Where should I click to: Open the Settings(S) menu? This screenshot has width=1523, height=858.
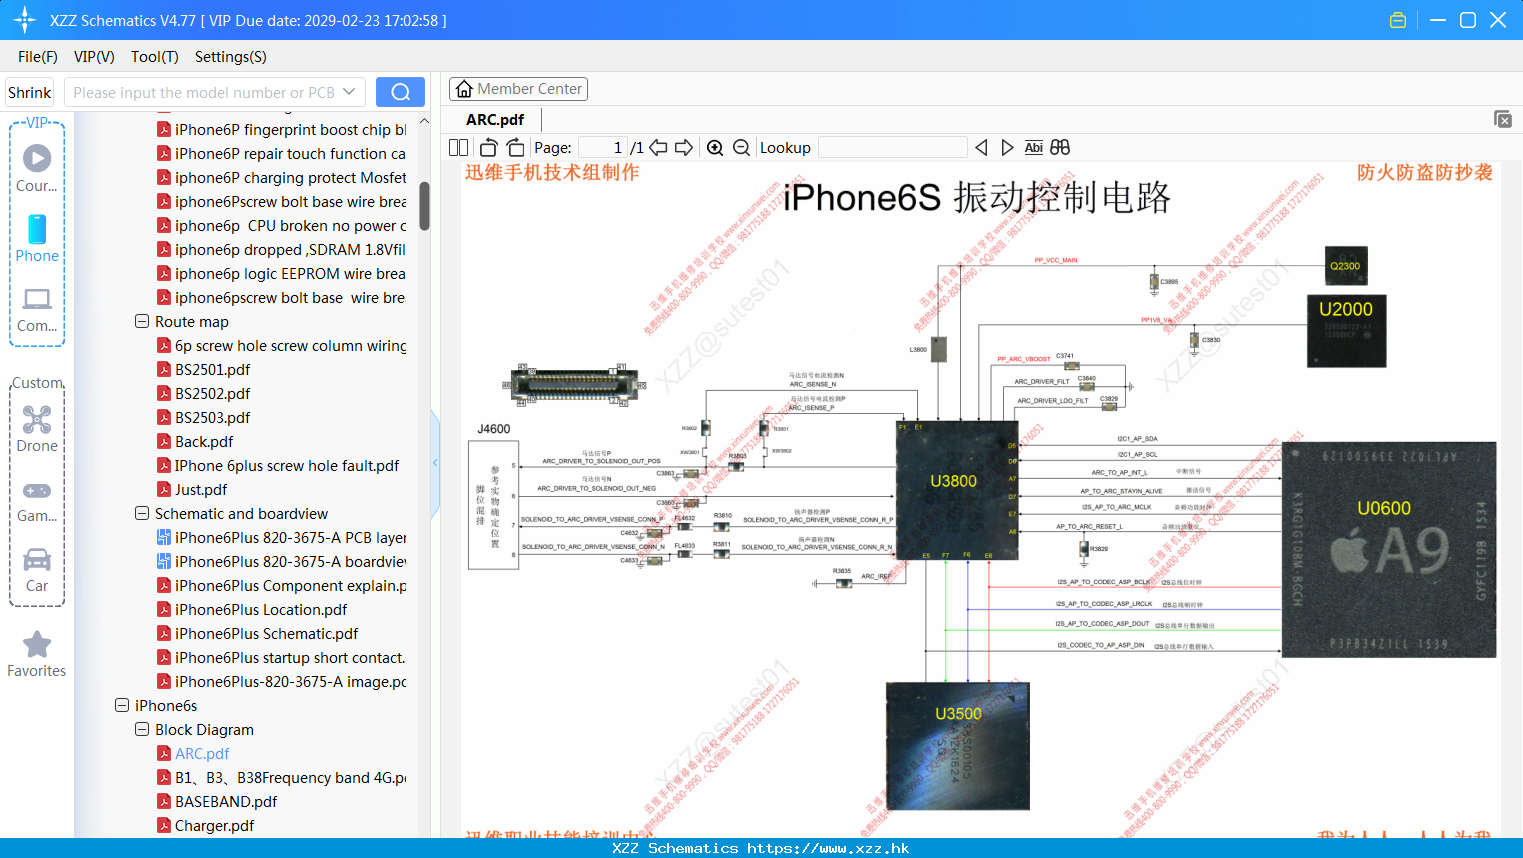(x=231, y=57)
